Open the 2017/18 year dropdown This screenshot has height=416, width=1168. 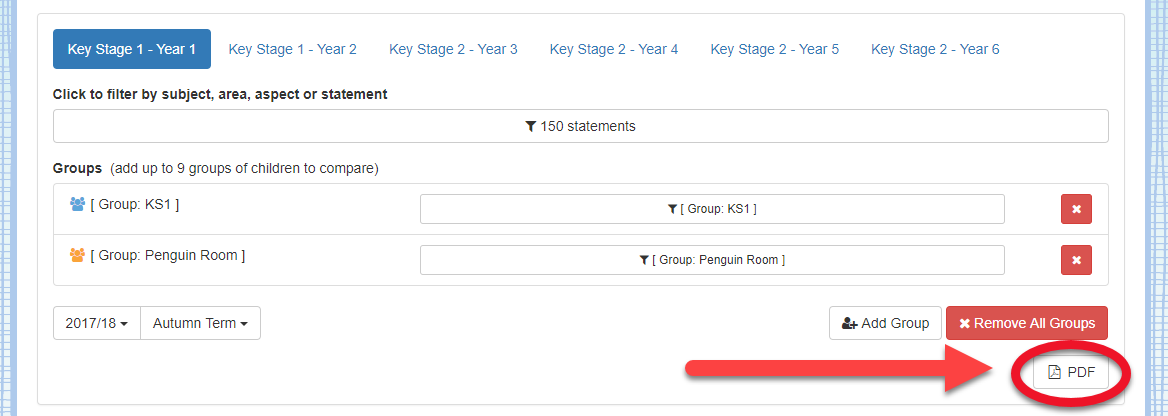97,323
